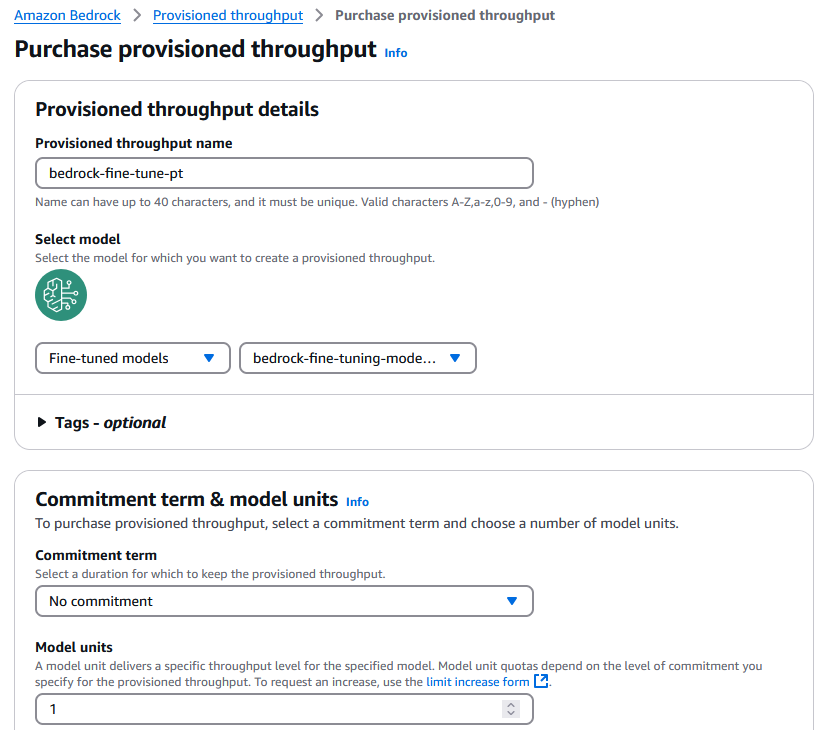This screenshot has width=822, height=730.
Task: Open the external limit increase form icon
Action: [541, 682]
